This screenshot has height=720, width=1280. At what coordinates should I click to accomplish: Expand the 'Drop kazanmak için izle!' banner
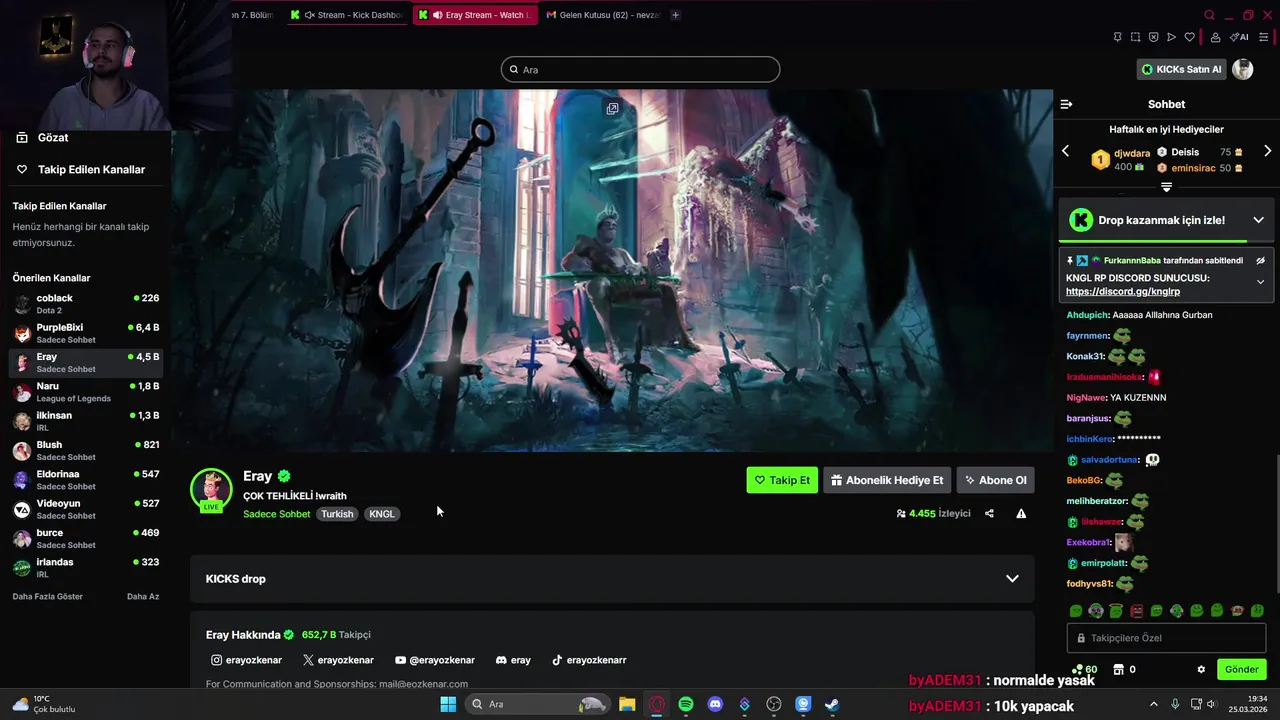click(x=1258, y=220)
